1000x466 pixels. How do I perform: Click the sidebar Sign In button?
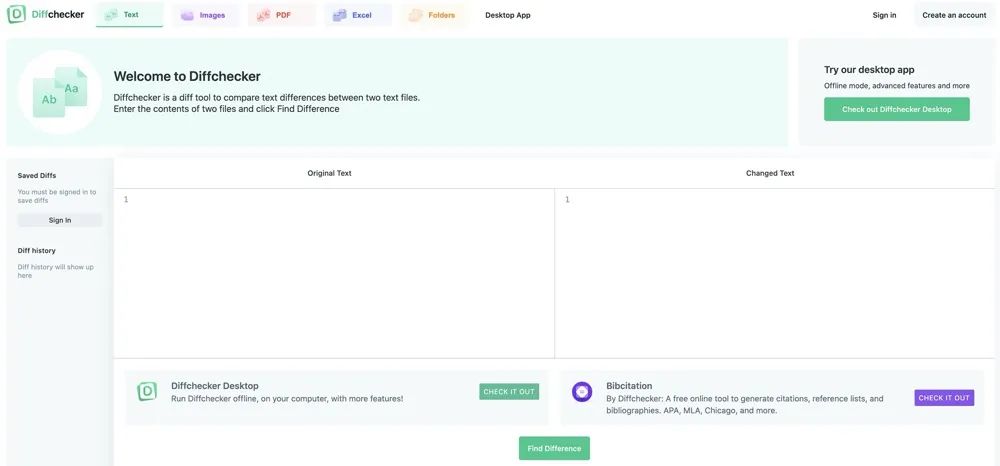(60, 220)
